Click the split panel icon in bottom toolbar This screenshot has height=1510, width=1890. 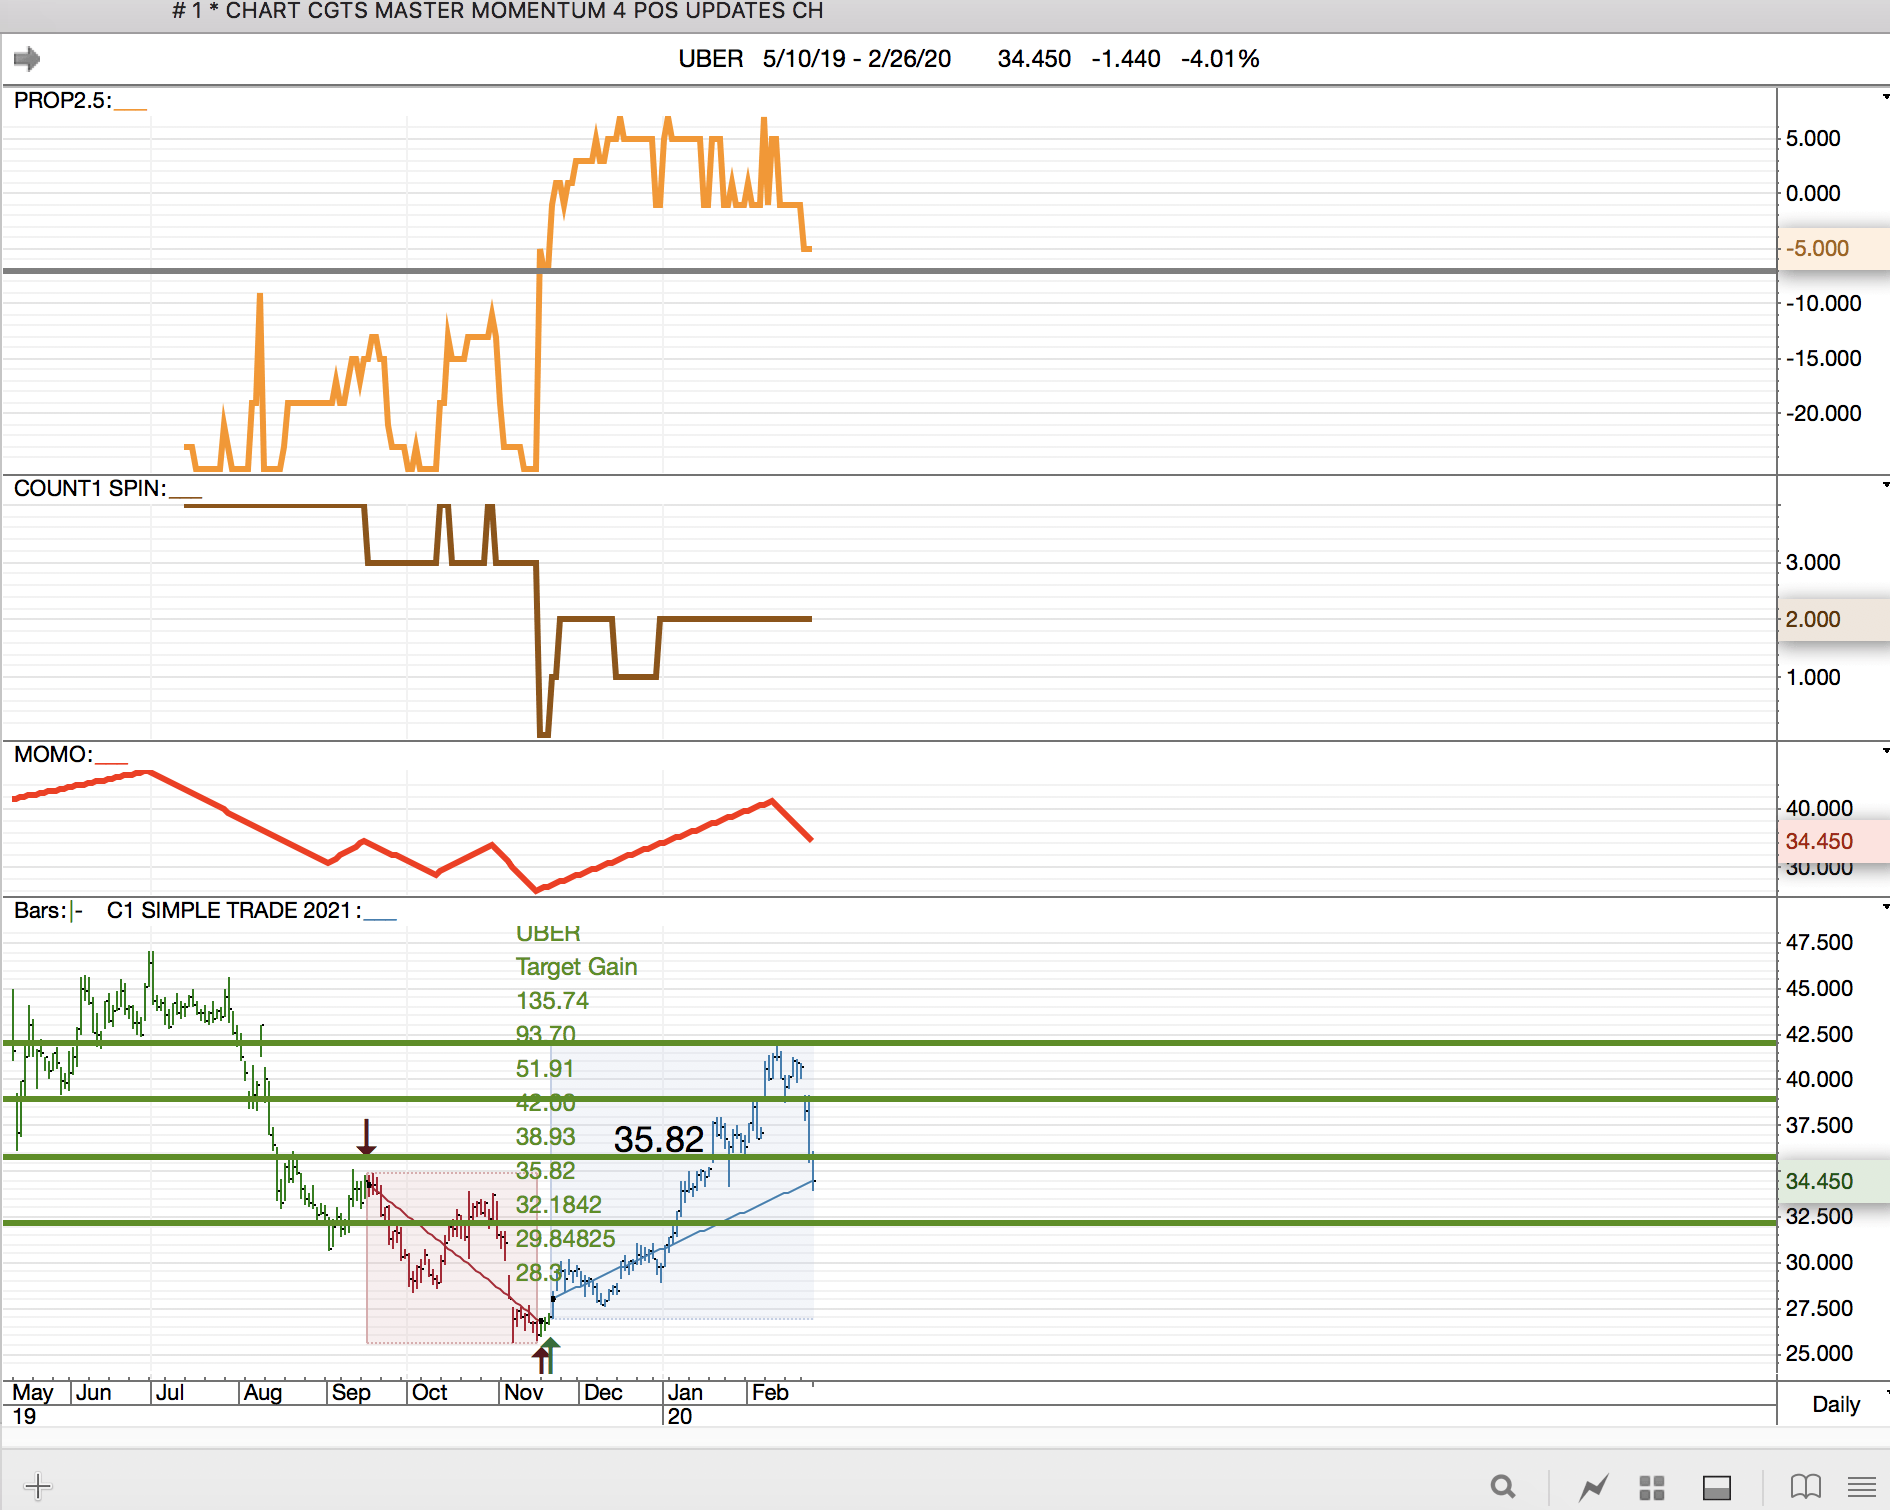tap(1717, 1487)
